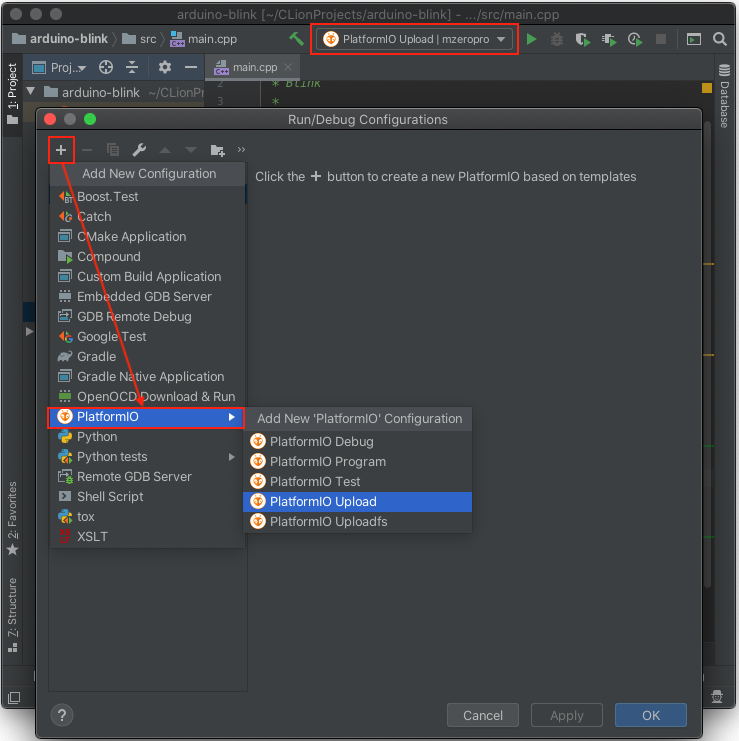This screenshot has height=741, width=739.
Task: Collapse the arduino-blink project tree node
Action: 31,91
